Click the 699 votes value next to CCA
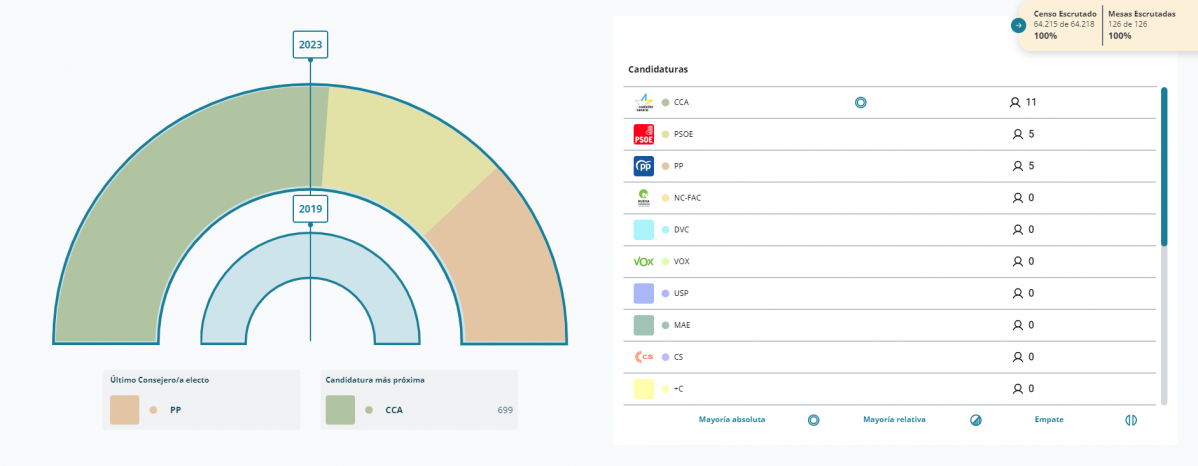Image resolution: width=1198 pixels, height=466 pixels. (x=505, y=410)
